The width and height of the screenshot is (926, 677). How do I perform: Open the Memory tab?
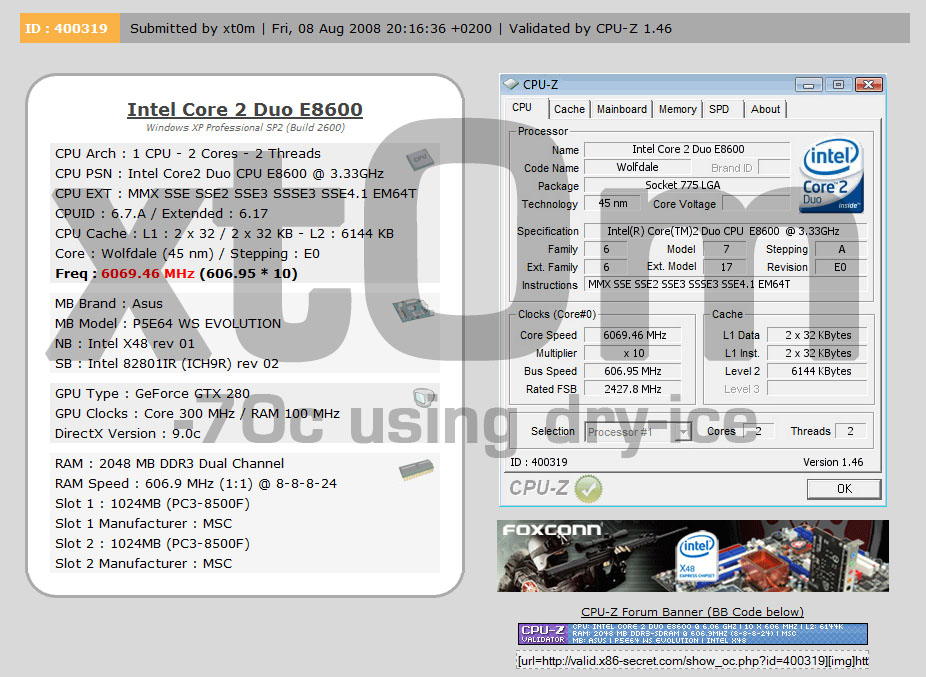click(x=677, y=109)
